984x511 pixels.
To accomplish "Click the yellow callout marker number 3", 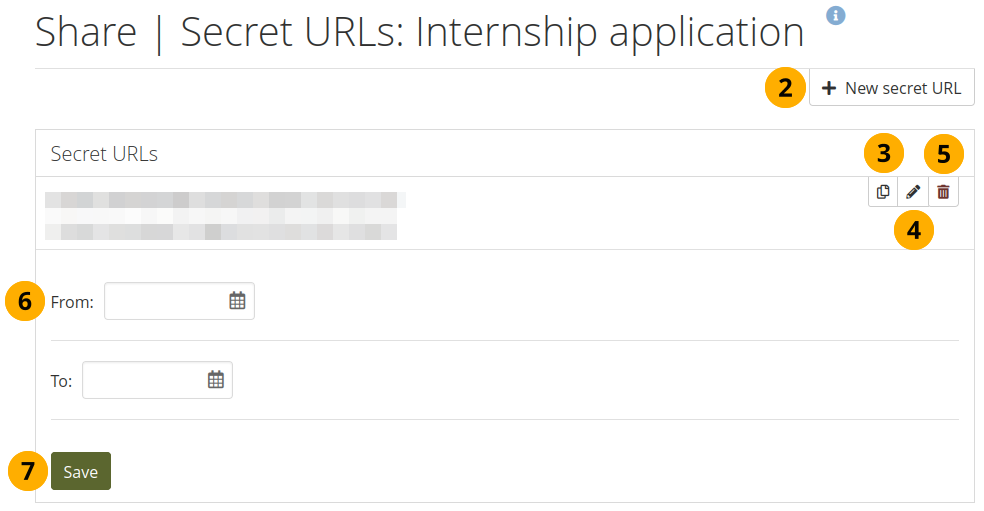I will click(x=883, y=154).
